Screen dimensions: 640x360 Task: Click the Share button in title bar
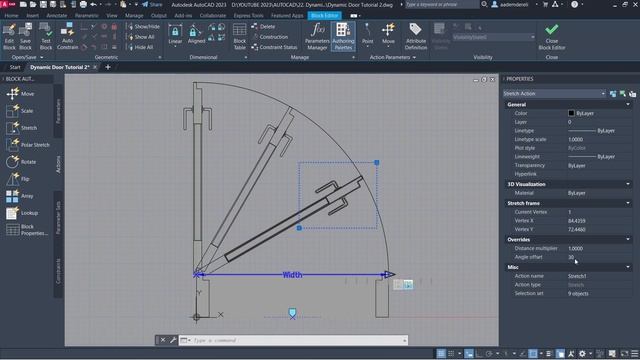[151, 4]
